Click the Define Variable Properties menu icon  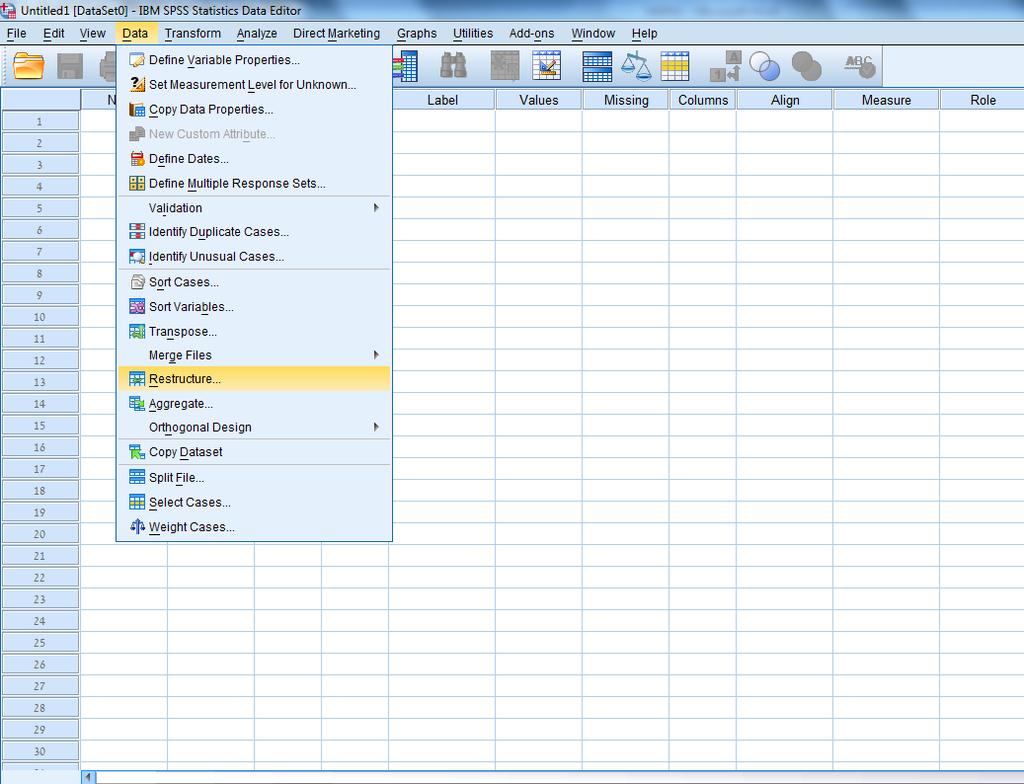136,60
